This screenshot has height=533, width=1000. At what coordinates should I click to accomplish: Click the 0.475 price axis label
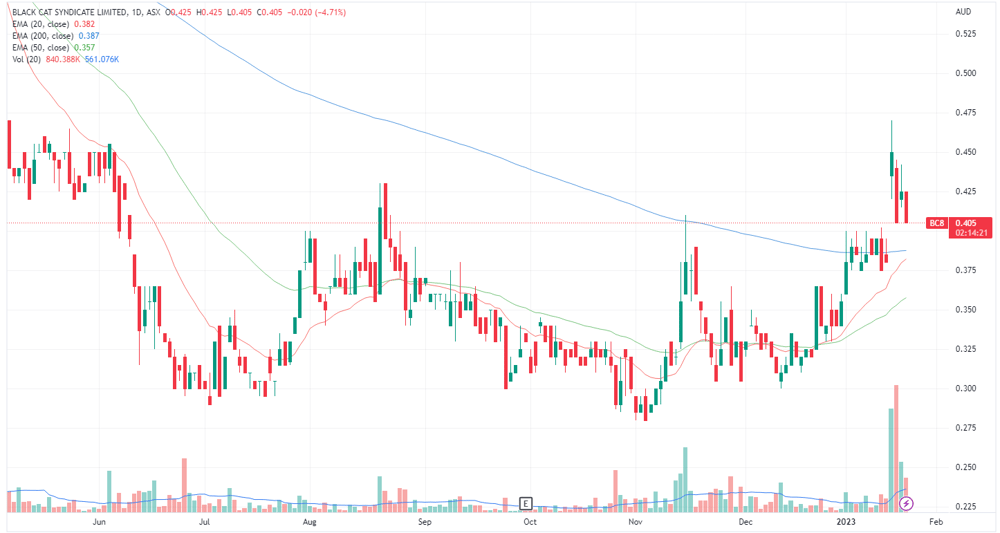click(966, 113)
